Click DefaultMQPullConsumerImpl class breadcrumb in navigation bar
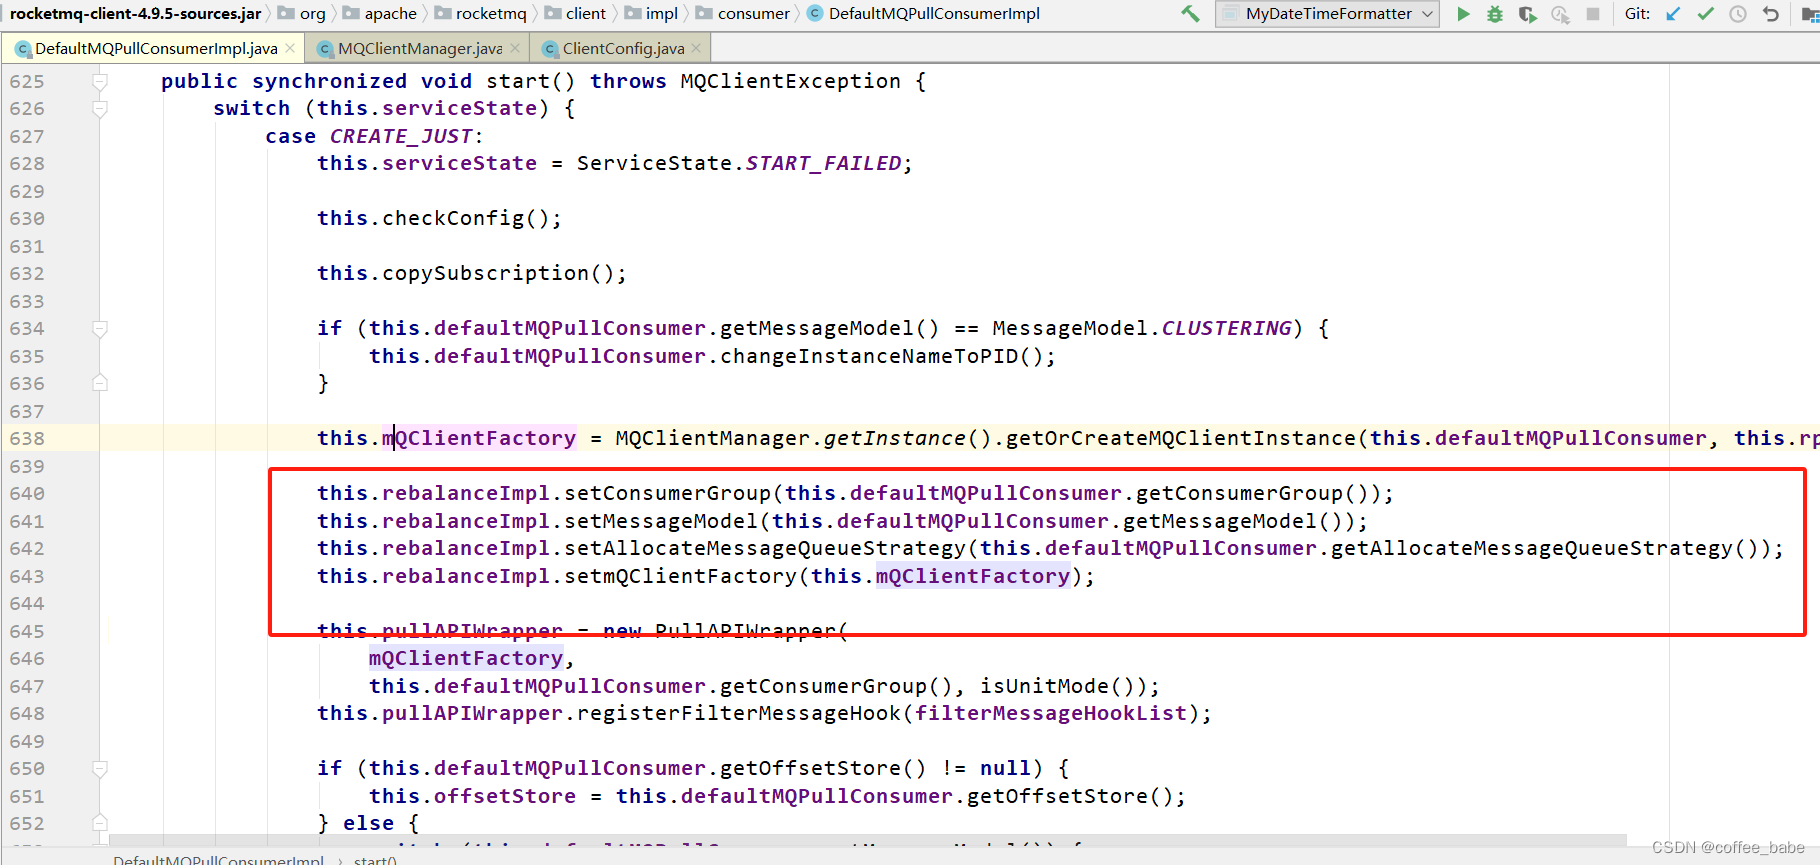This screenshot has height=865, width=1820. pyautogui.click(x=923, y=14)
